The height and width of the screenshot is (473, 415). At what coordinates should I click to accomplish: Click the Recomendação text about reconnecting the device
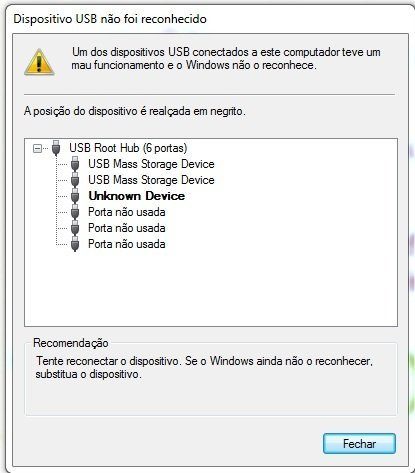(x=204, y=367)
